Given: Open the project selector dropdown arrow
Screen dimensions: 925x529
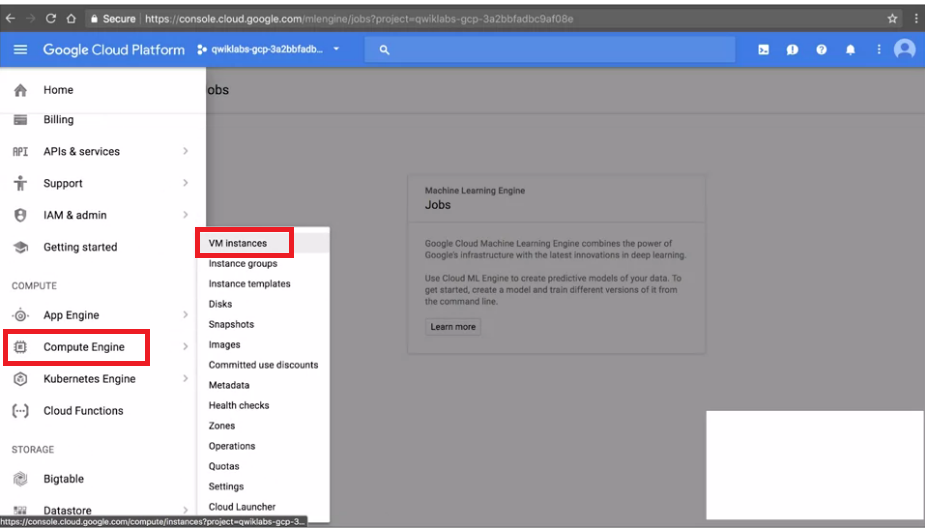Looking at the screenshot, I should click(x=336, y=49).
